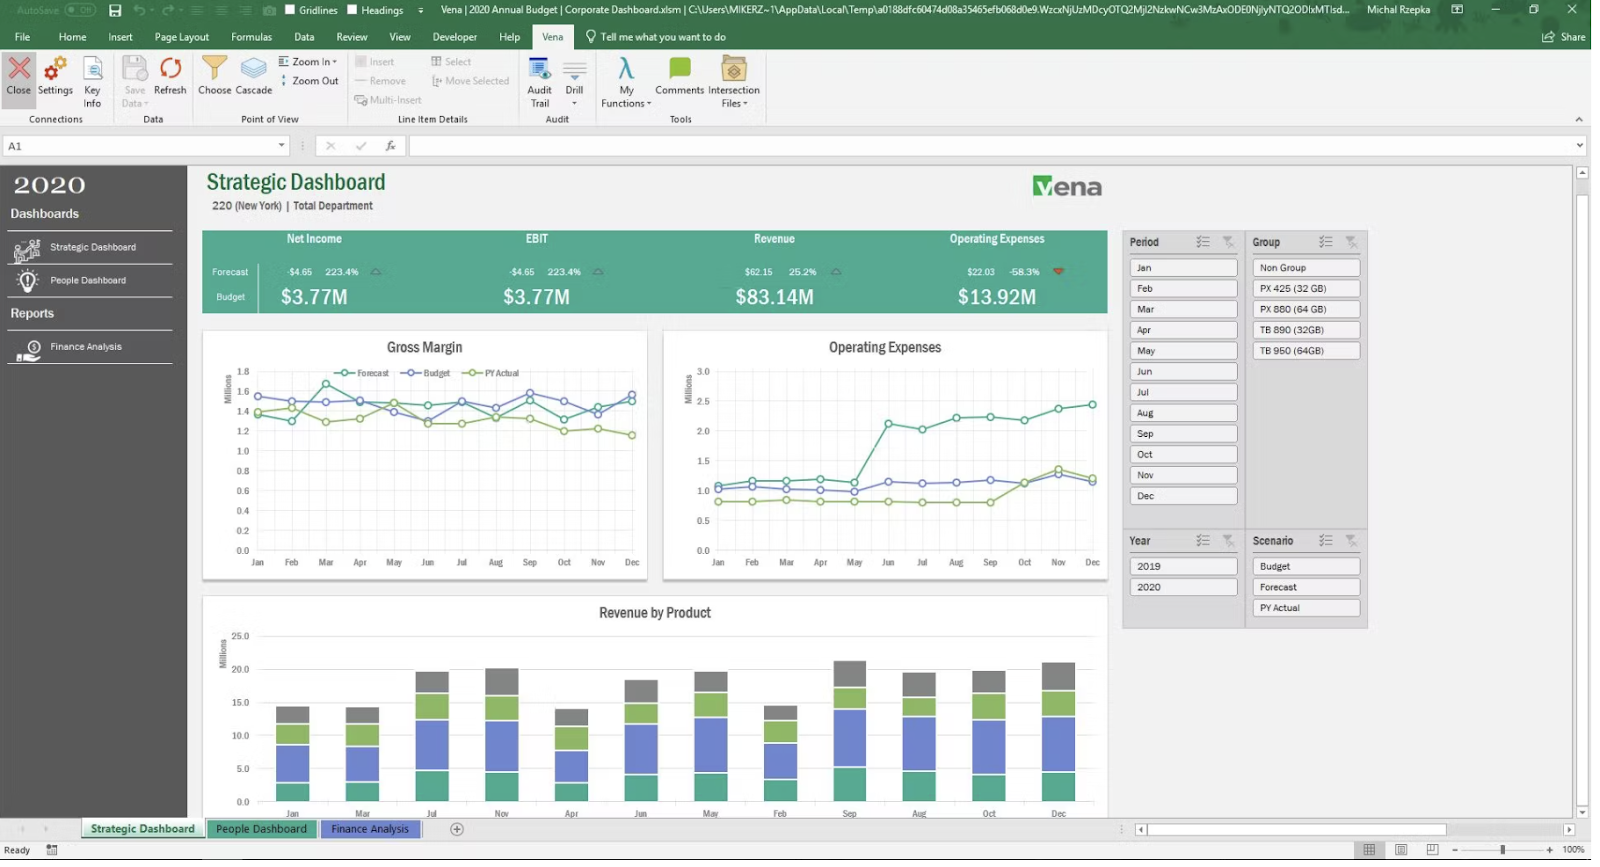
Task: Expand the formula bar
Action: click(x=1579, y=146)
